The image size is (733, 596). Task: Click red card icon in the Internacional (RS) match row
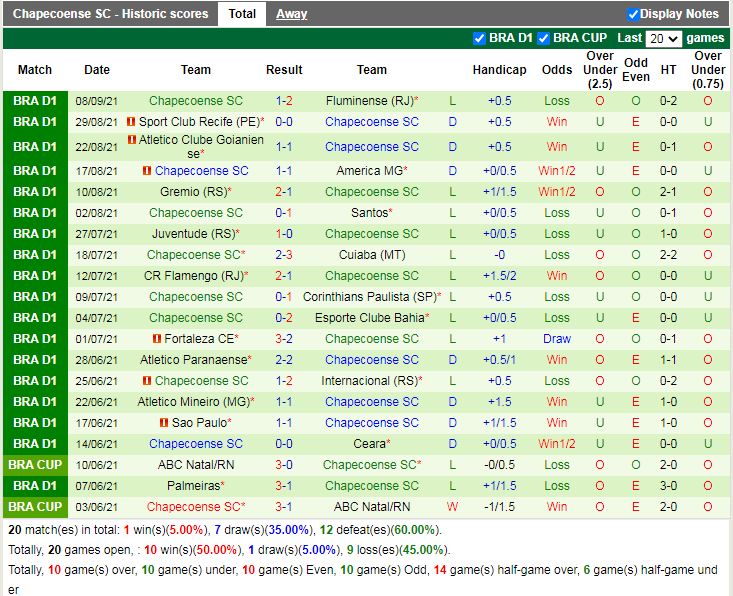147,381
